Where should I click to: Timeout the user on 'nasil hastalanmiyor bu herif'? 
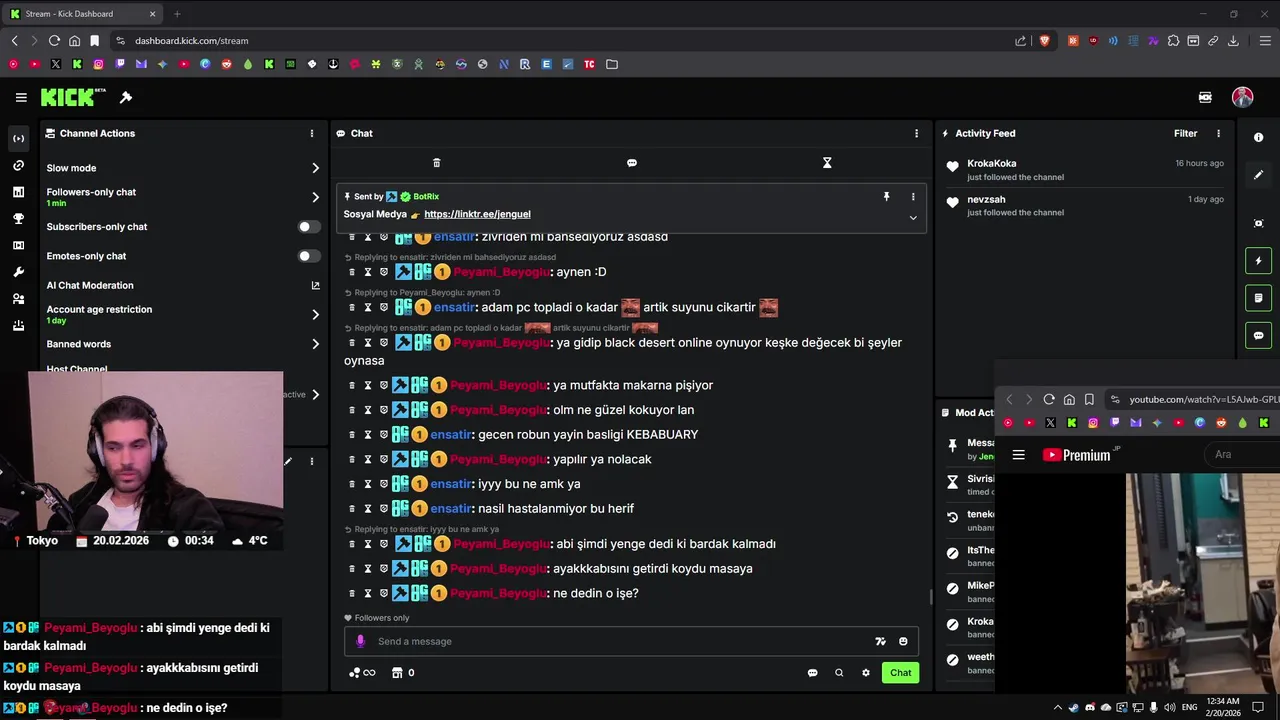[367, 509]
